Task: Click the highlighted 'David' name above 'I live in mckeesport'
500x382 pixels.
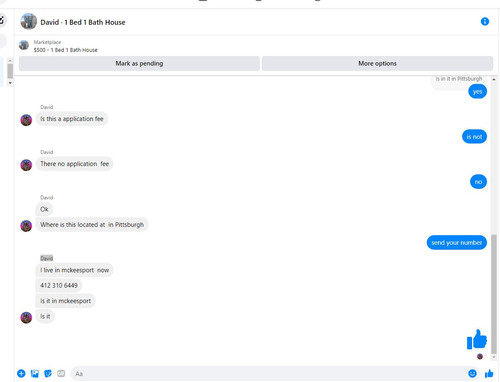Action: [47, 258]
